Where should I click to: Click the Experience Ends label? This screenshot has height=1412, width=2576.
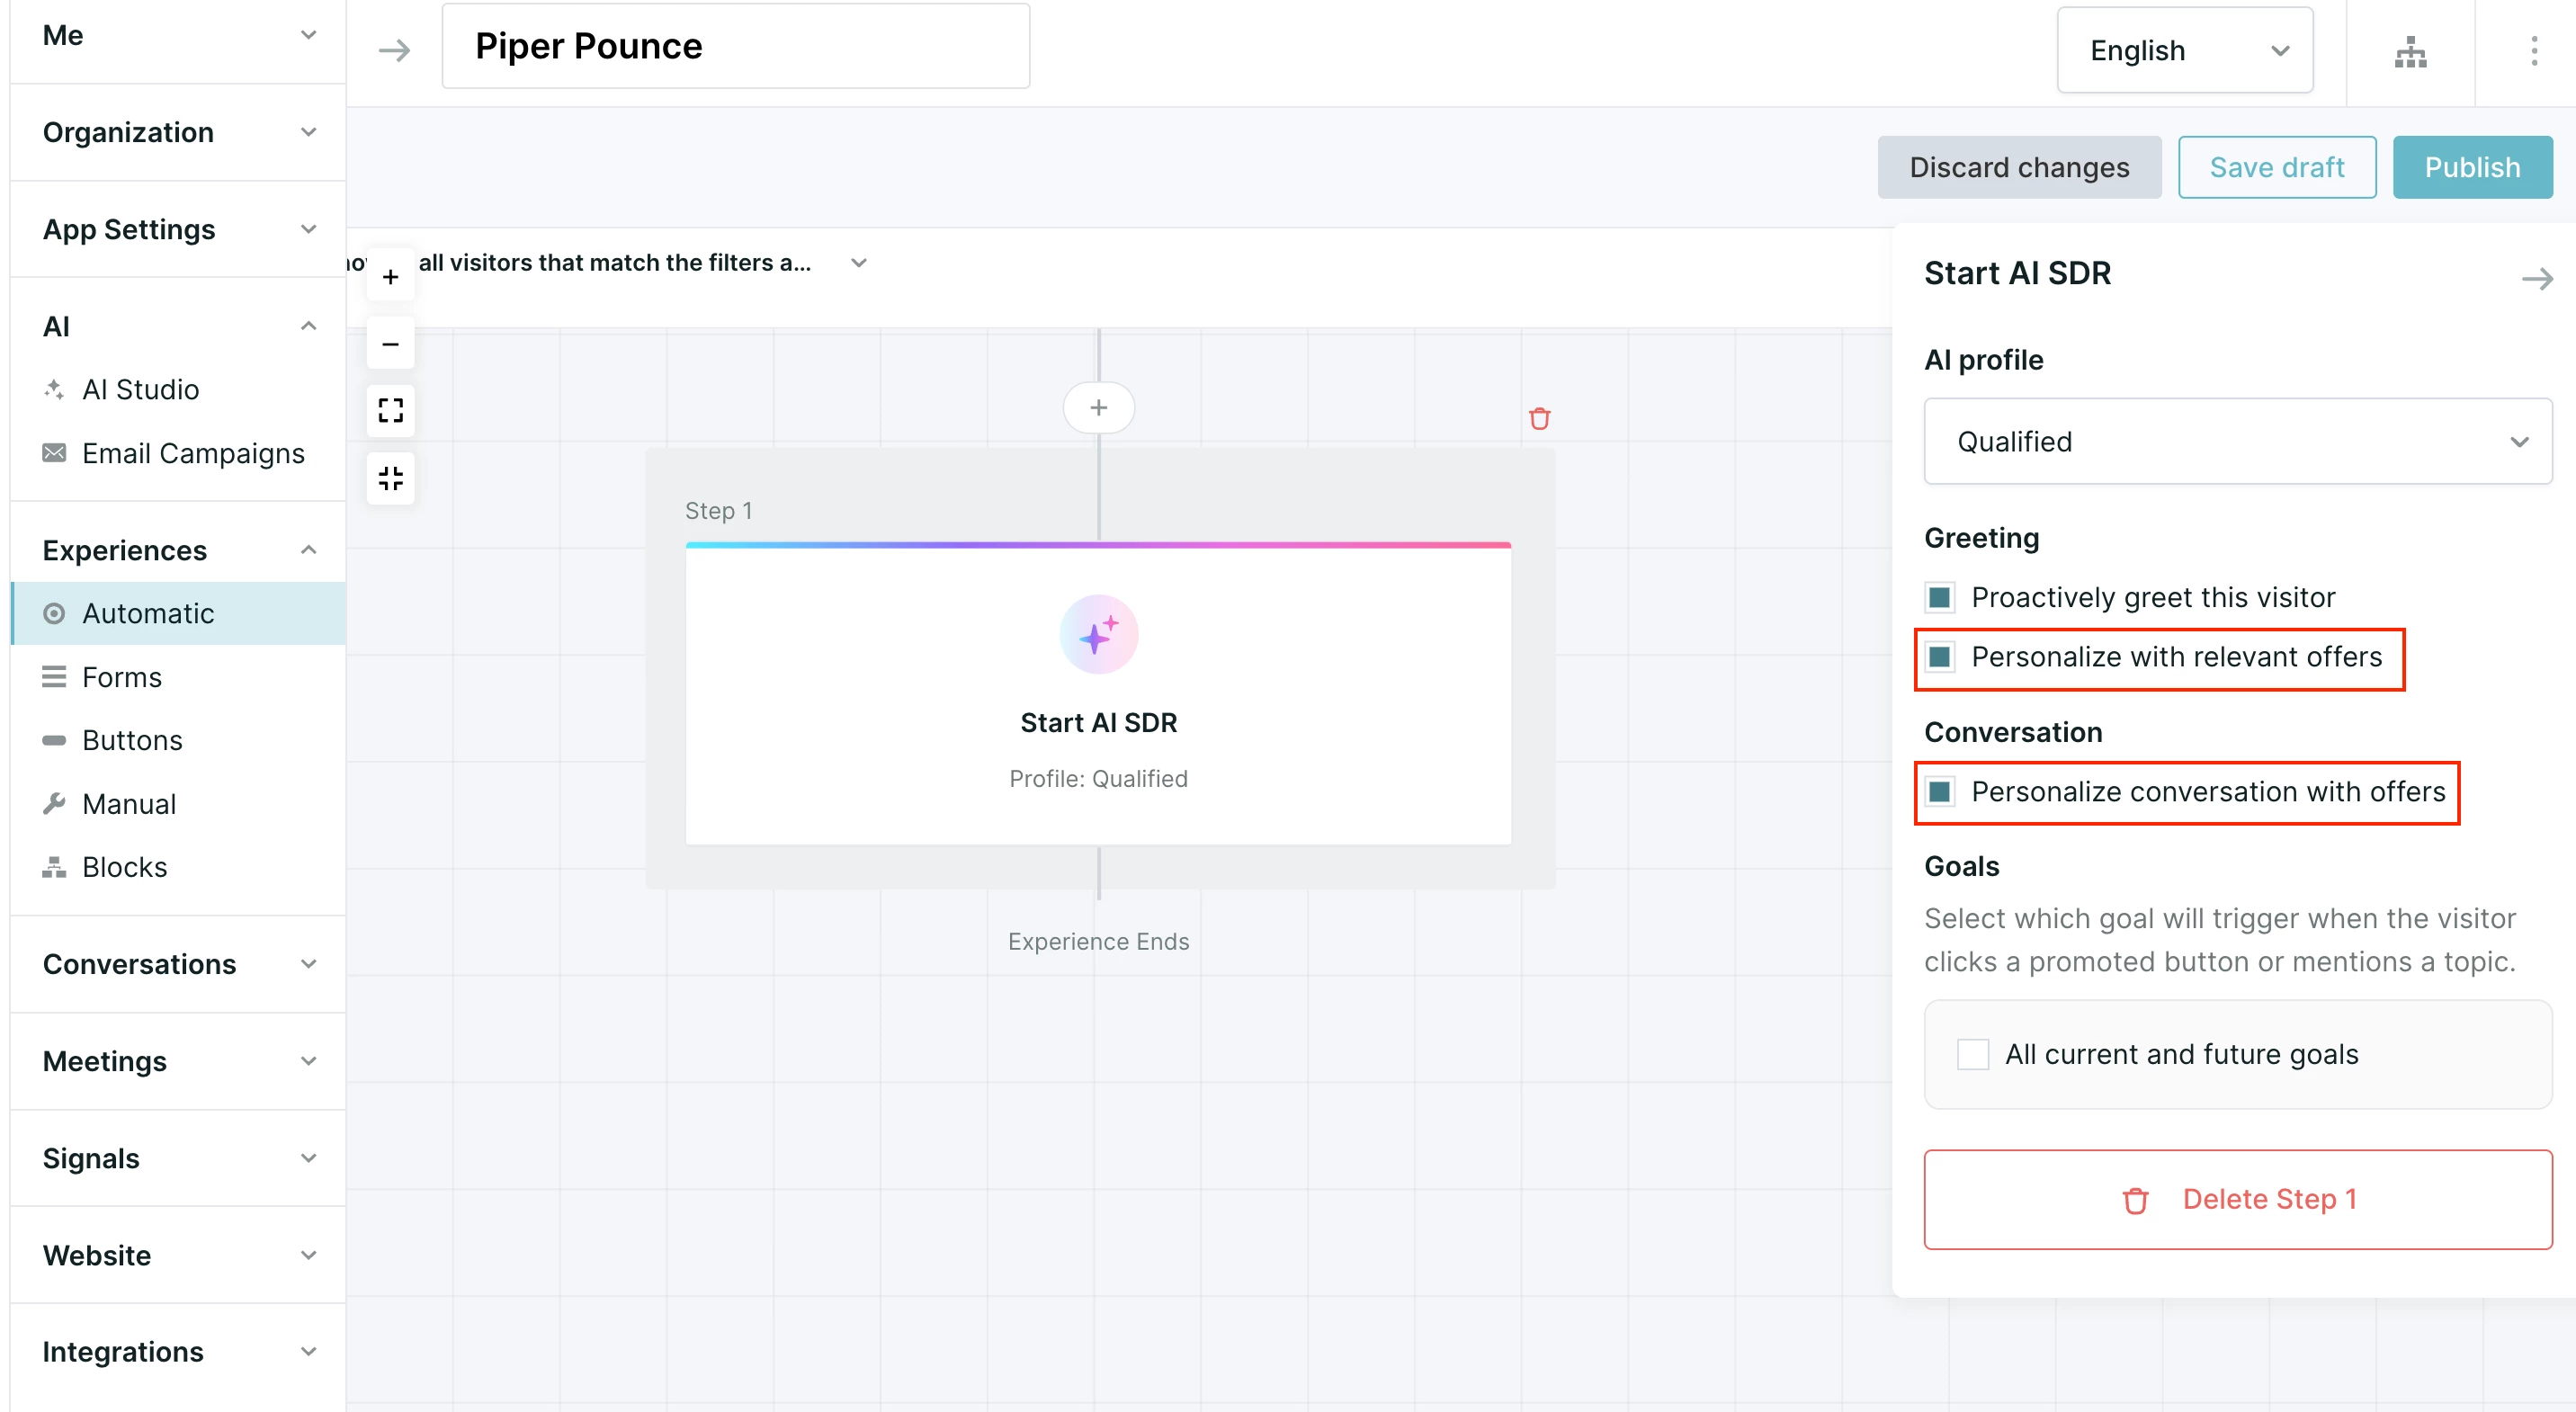[1098, 941]
